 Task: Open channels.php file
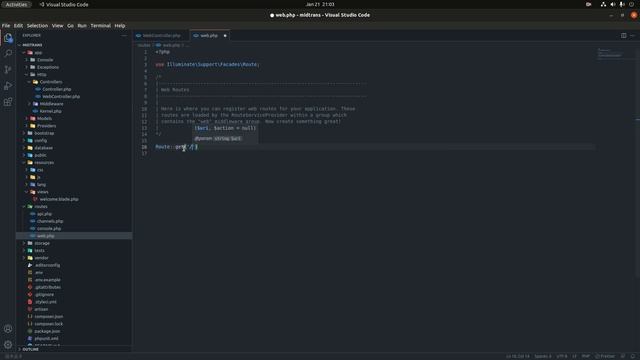(x=50, y=221)
